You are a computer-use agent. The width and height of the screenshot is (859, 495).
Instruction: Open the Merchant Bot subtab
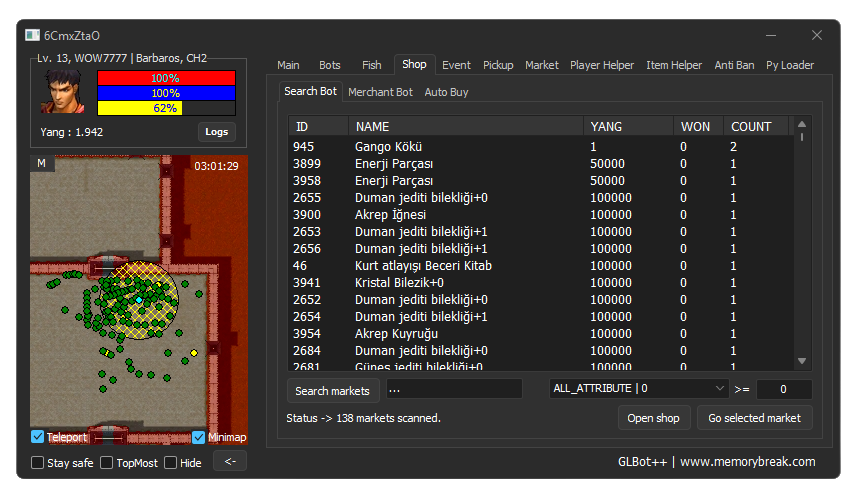380,92
